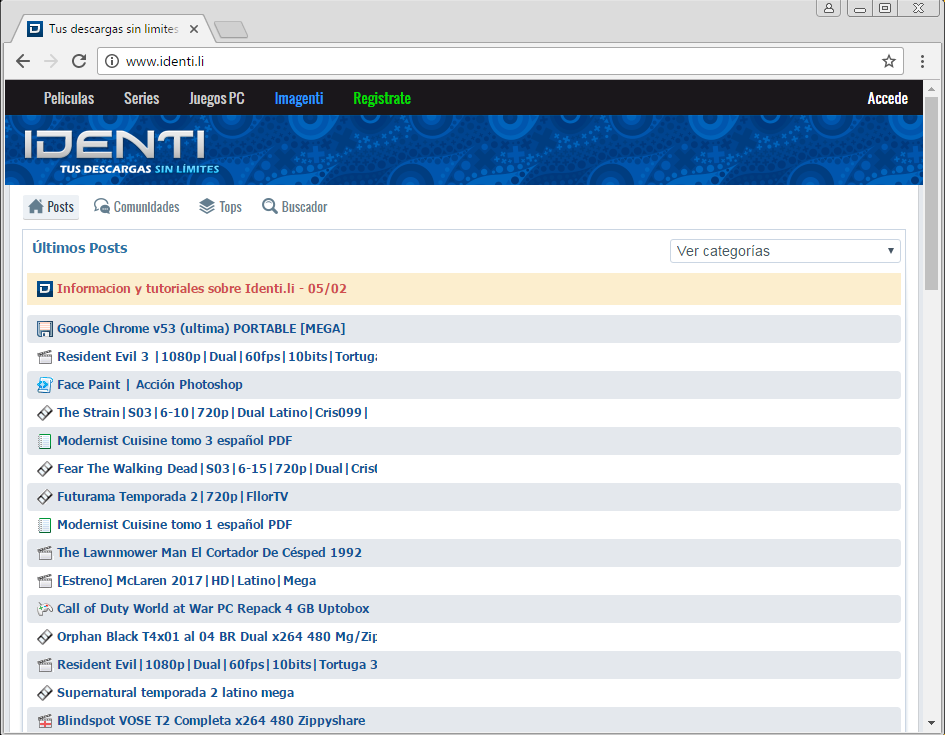945x735 pixels.
Task: Go to the Buscador tab
Action: (295, 207)
